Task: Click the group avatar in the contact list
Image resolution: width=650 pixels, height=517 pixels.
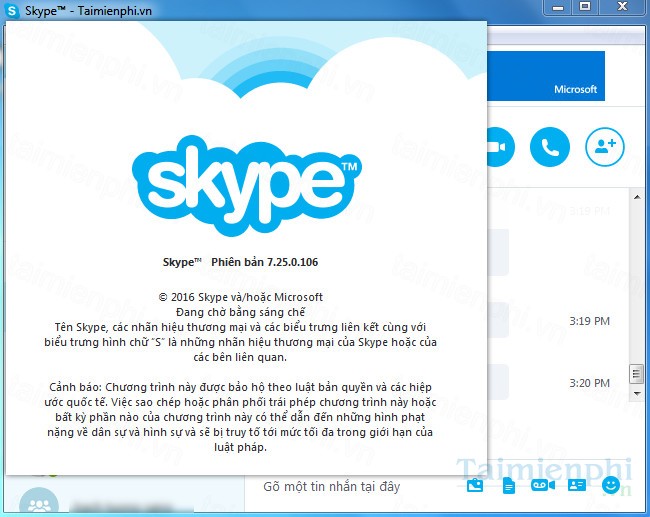Action: tap(39, 502)
